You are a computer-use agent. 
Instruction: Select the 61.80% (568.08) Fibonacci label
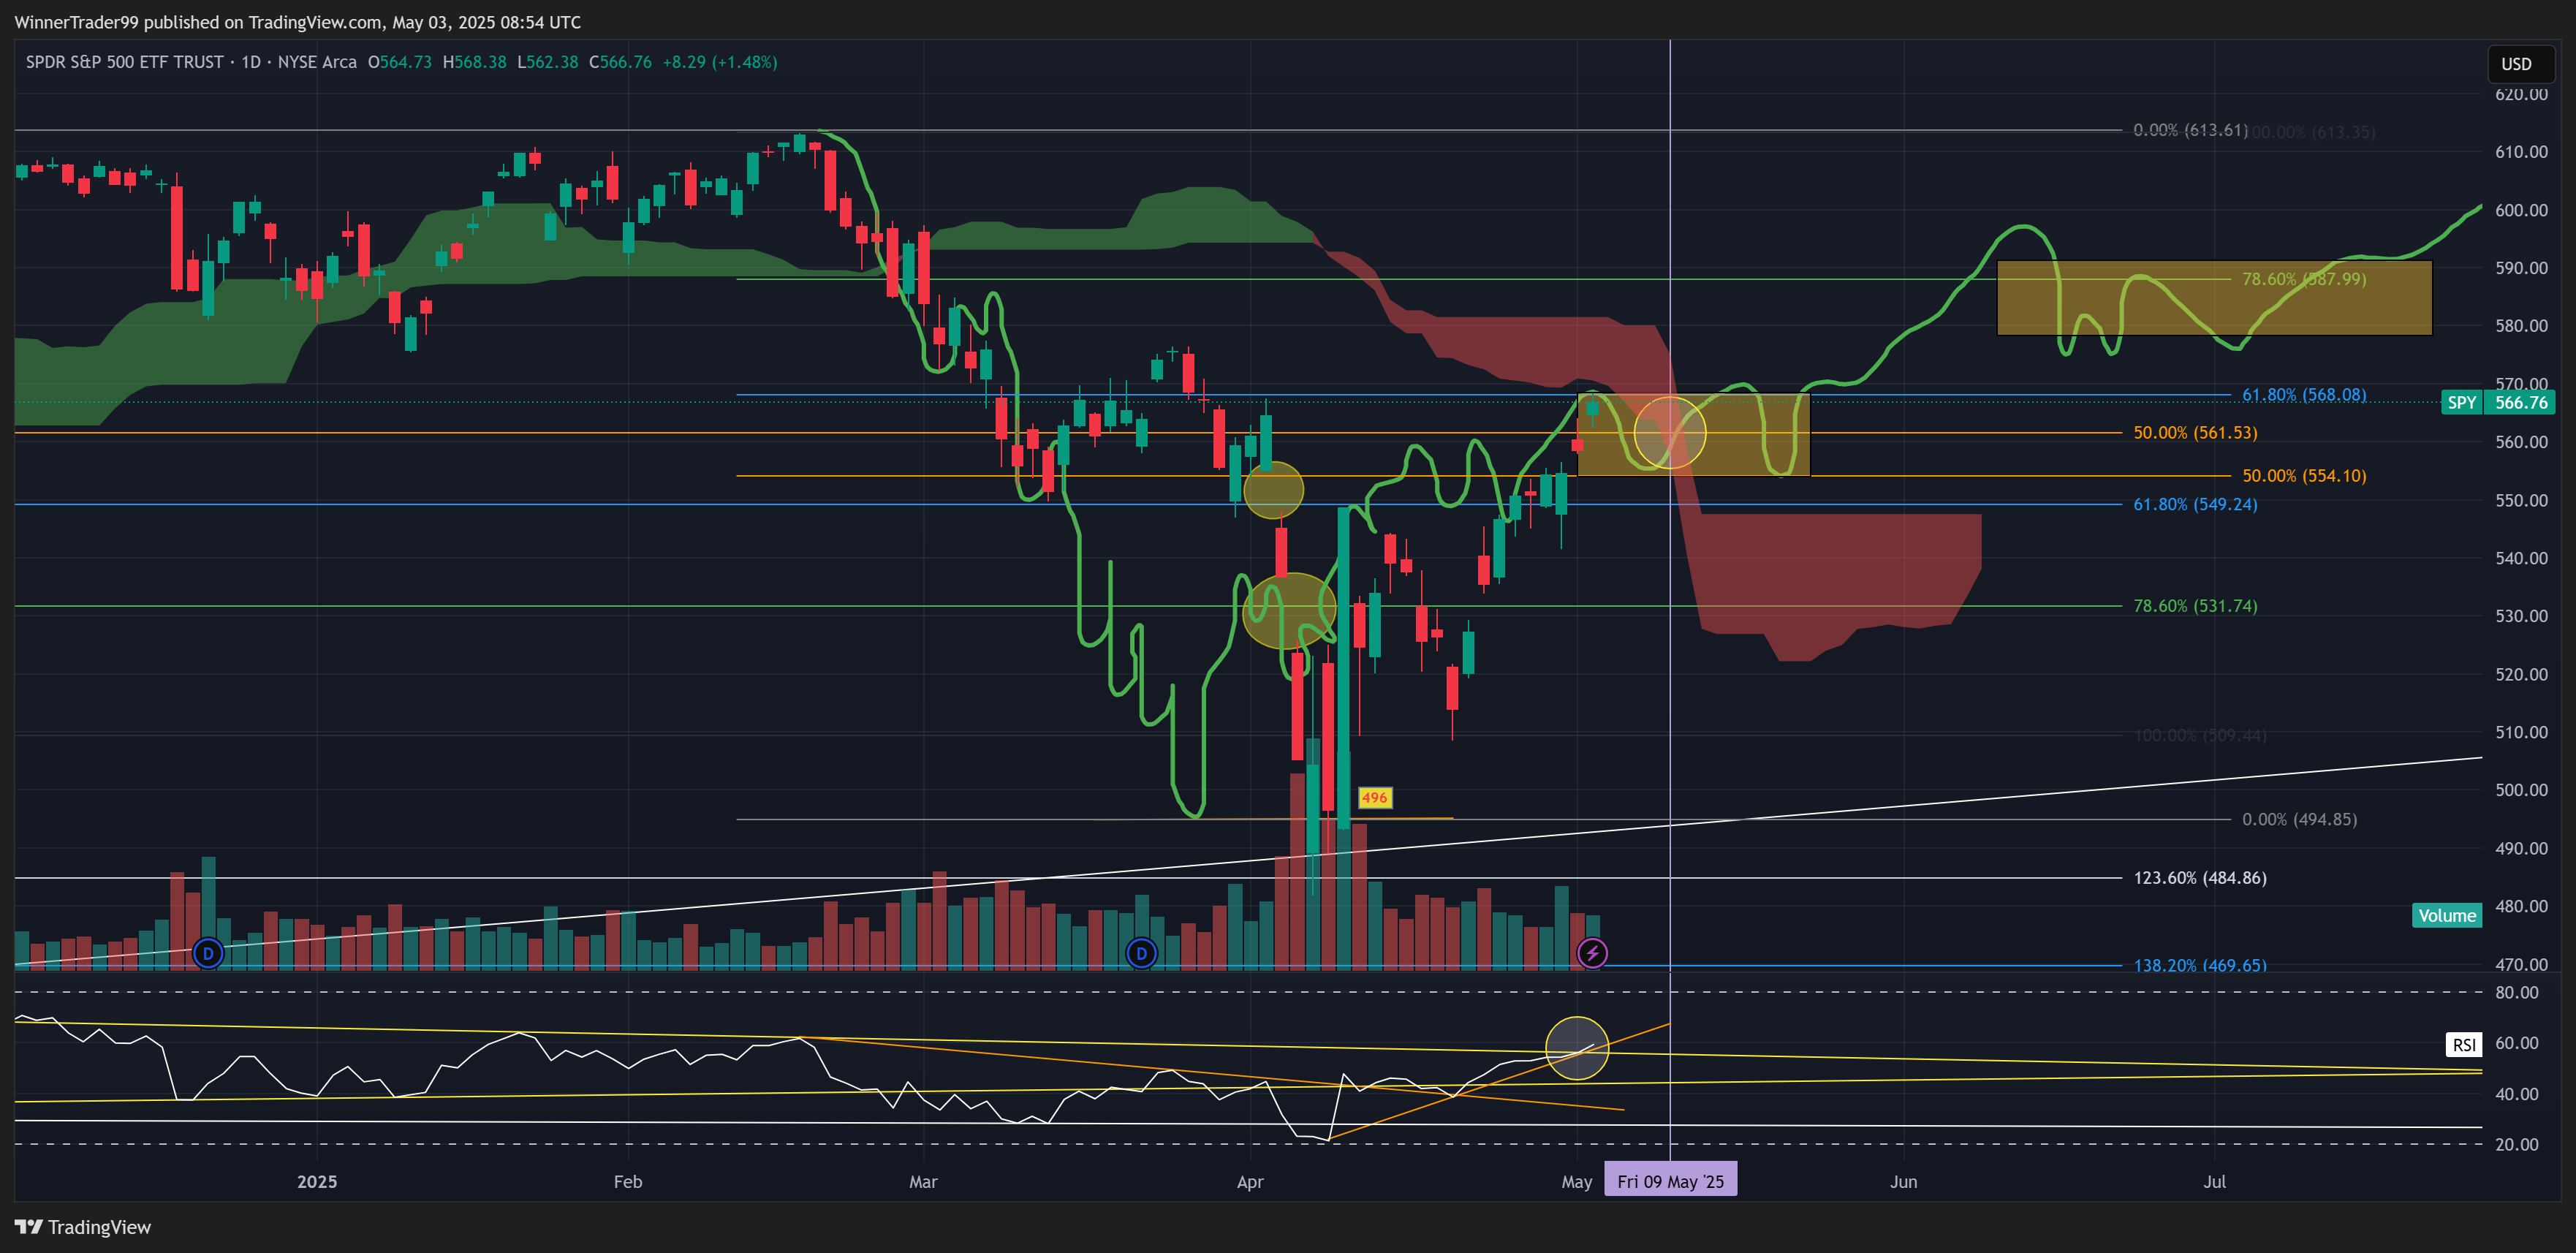pos(2304,395)
